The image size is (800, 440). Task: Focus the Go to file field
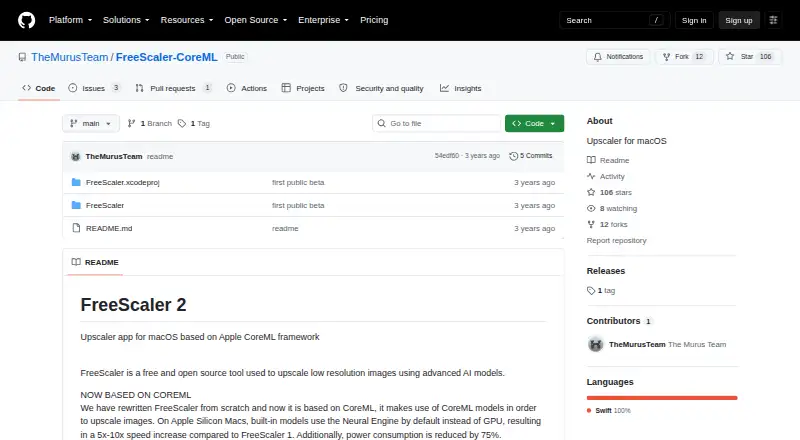(437, 124)
